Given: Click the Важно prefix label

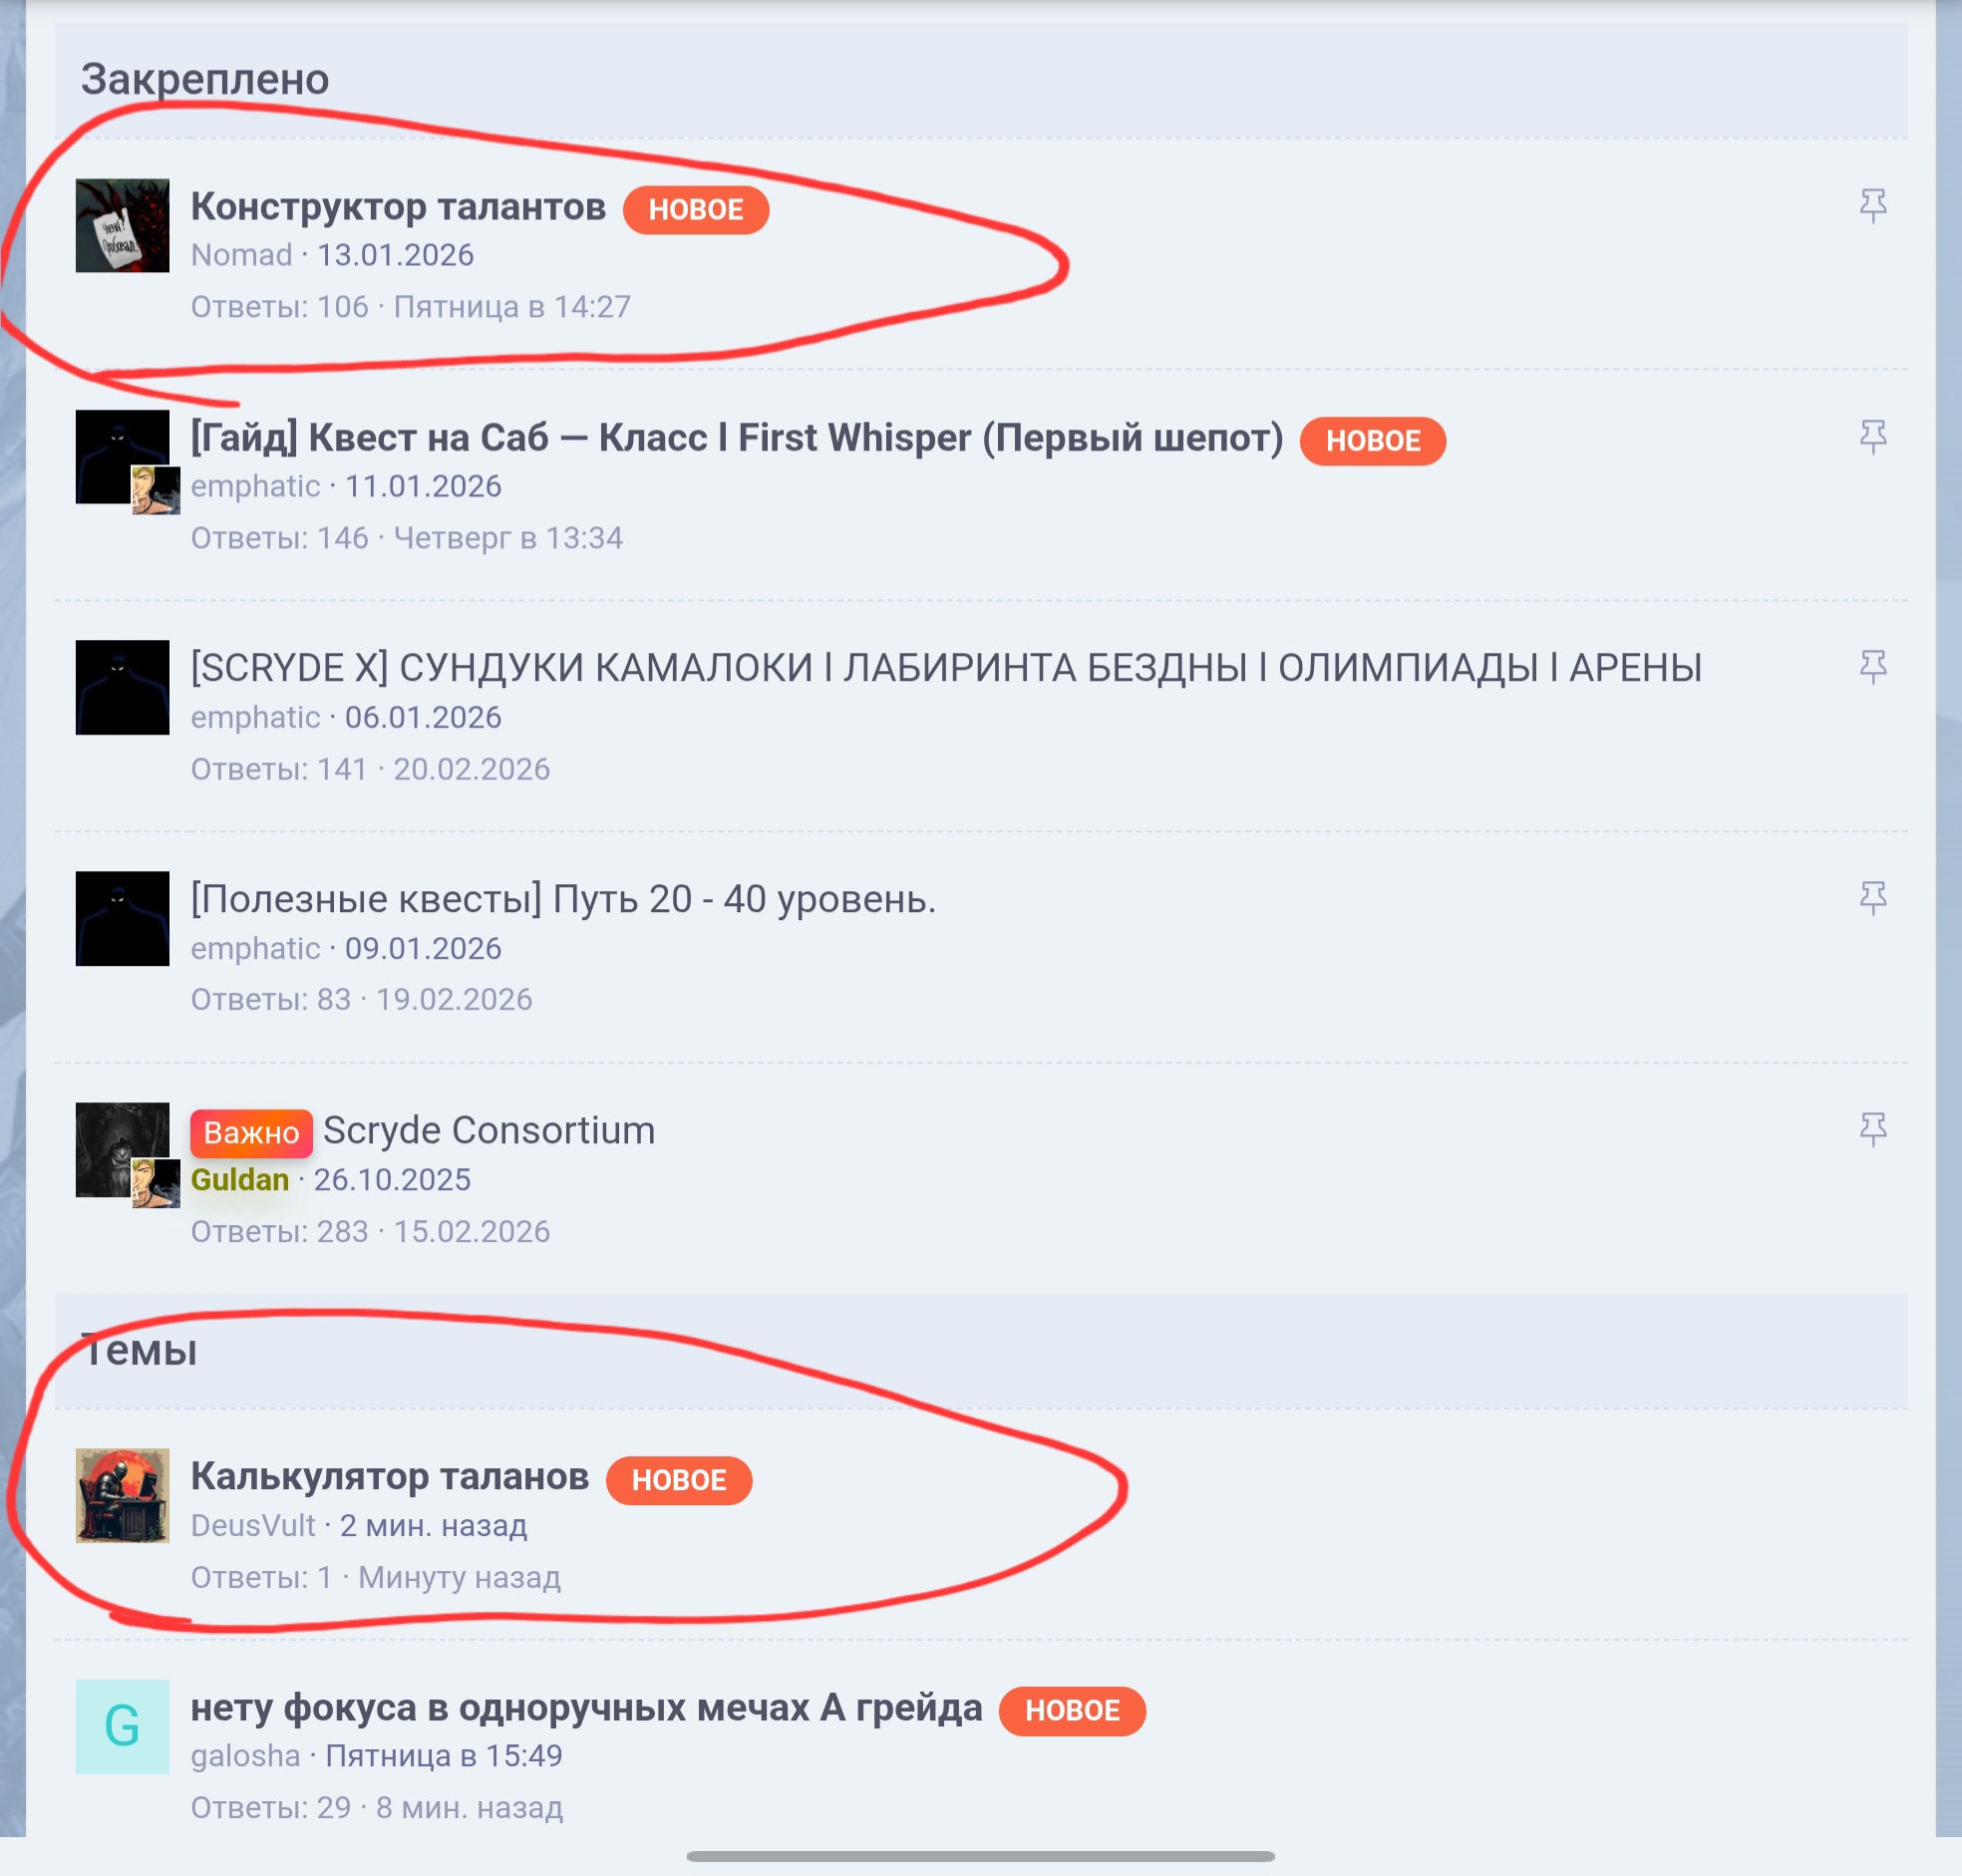Looking at the screenshot, I should coord(251,1133).
